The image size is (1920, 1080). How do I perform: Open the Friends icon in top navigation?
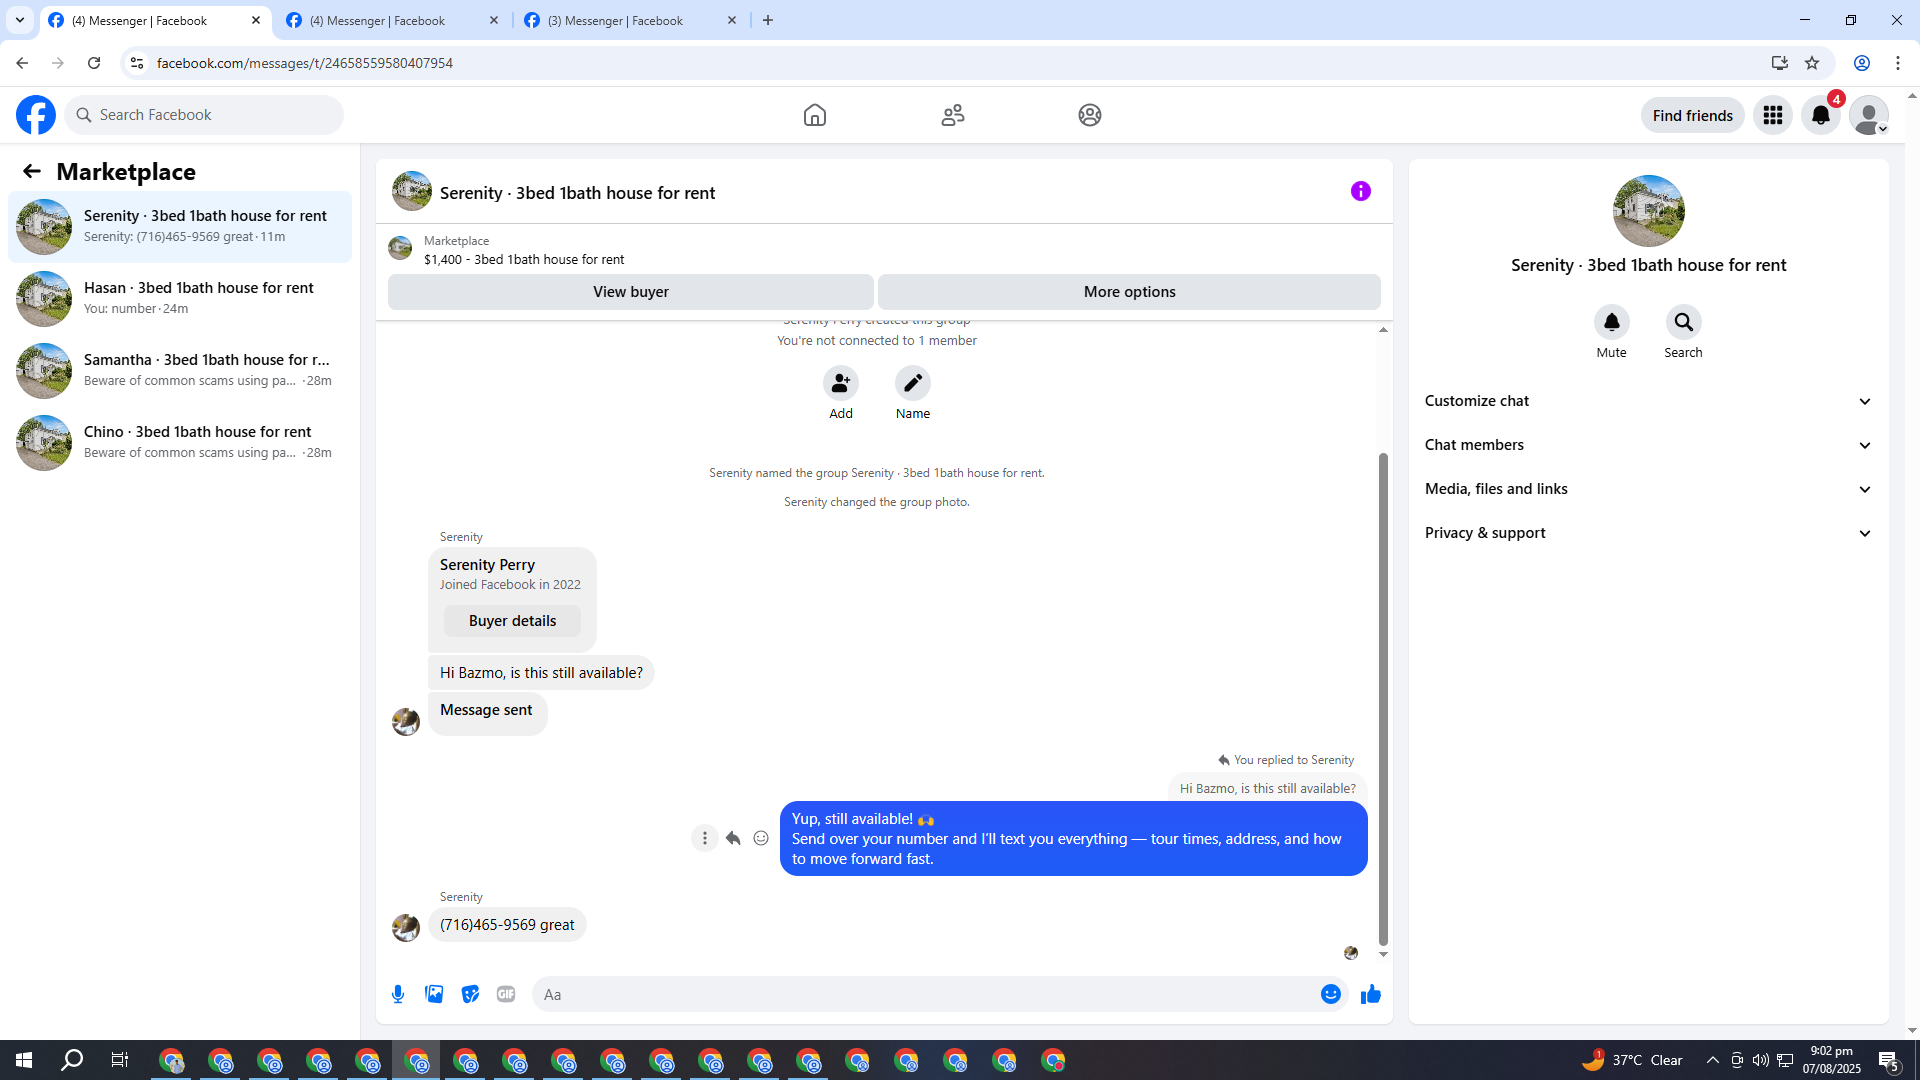tap(953, 115)
